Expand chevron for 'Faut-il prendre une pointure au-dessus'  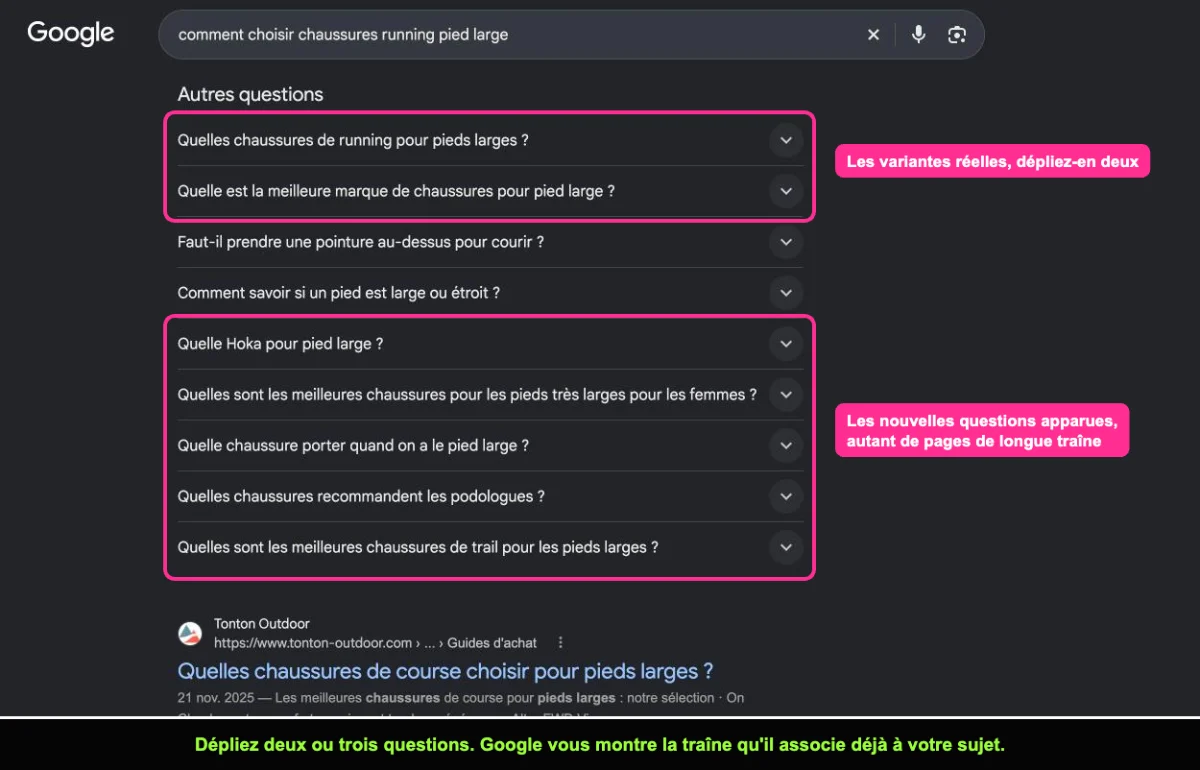point(786,242)
